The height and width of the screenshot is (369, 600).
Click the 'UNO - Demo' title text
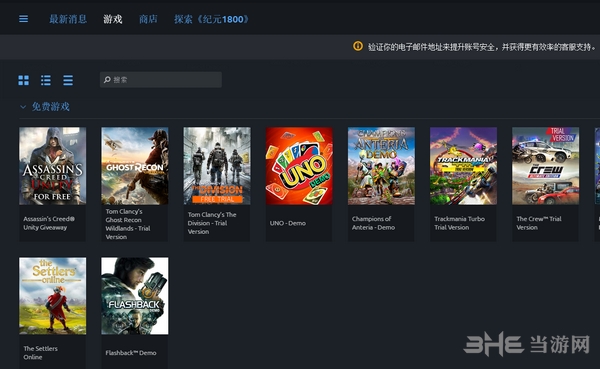(x=288, y=223)
